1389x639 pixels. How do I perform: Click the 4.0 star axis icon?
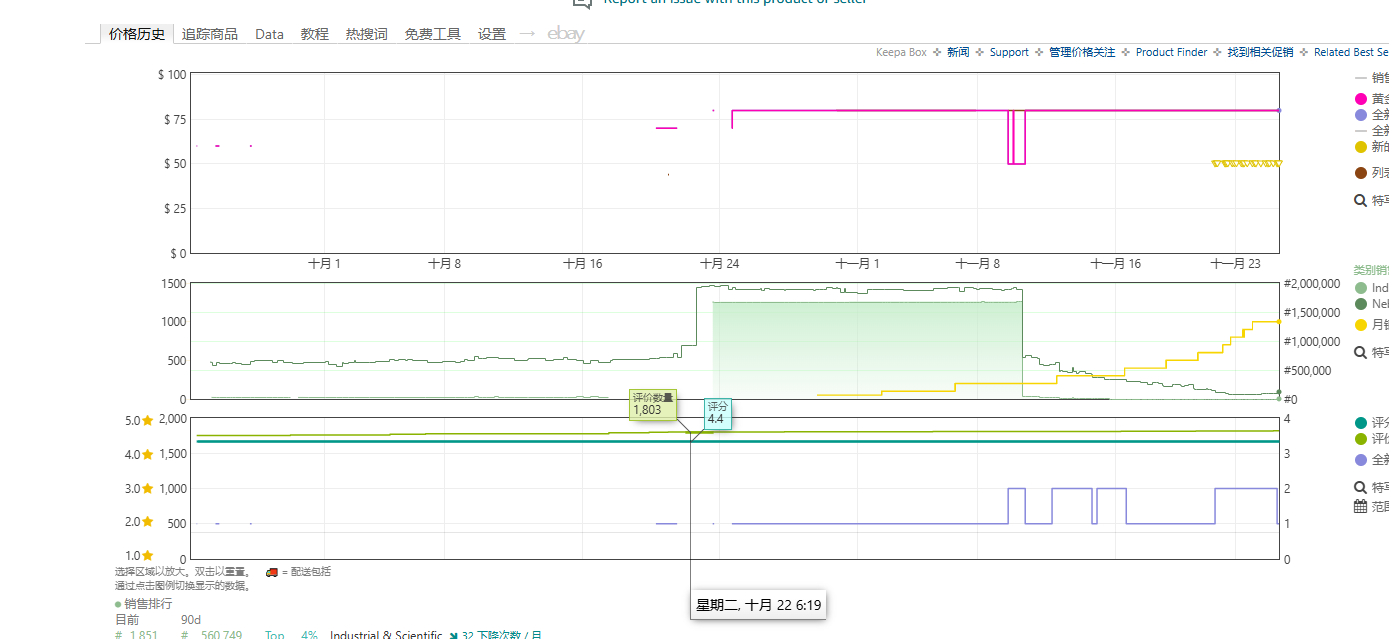148,455
